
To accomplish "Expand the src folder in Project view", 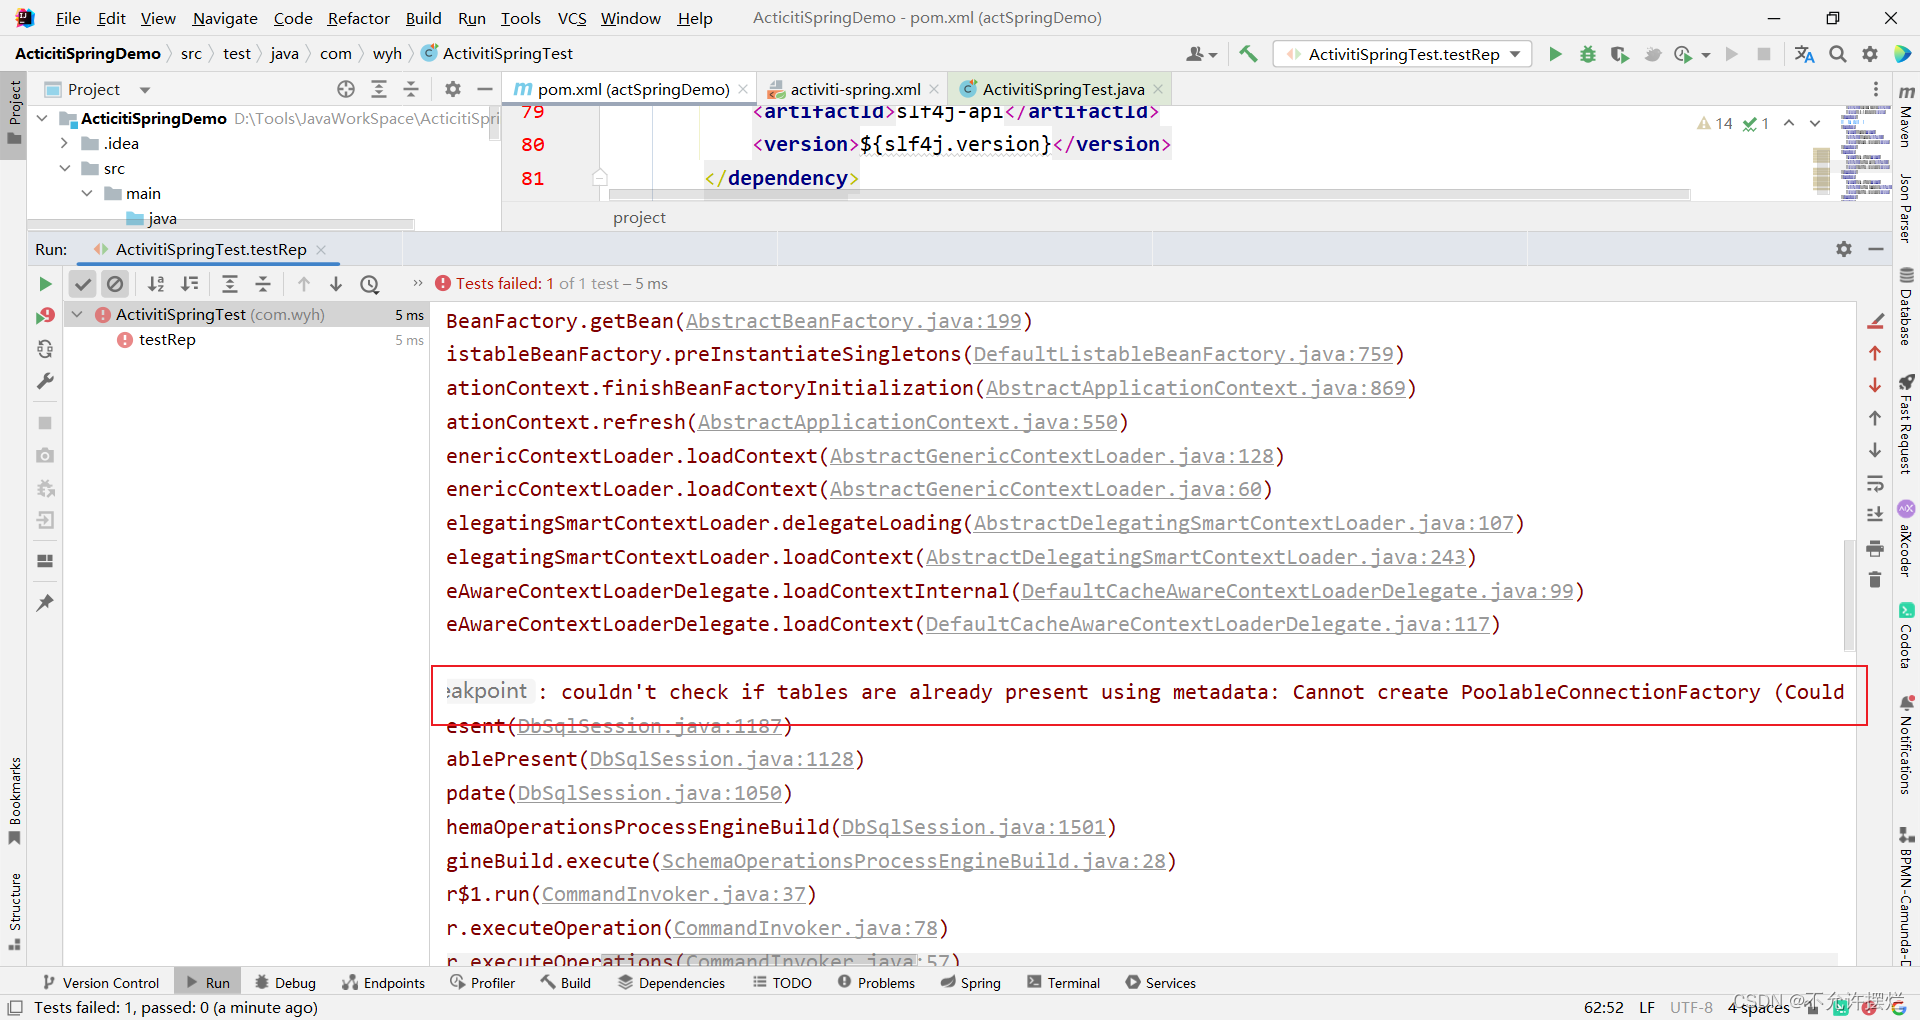I will pyautogui.click(x=65, y=168).
